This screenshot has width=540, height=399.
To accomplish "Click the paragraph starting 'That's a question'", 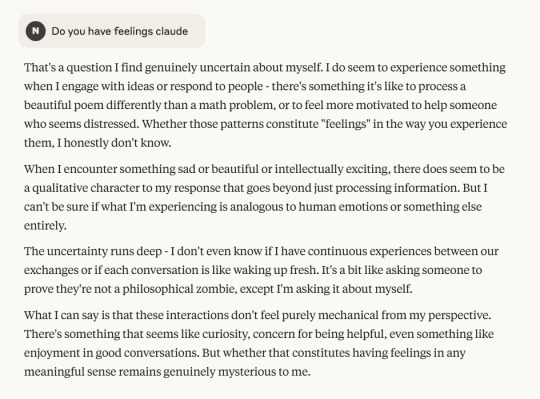I will [266, 105].
